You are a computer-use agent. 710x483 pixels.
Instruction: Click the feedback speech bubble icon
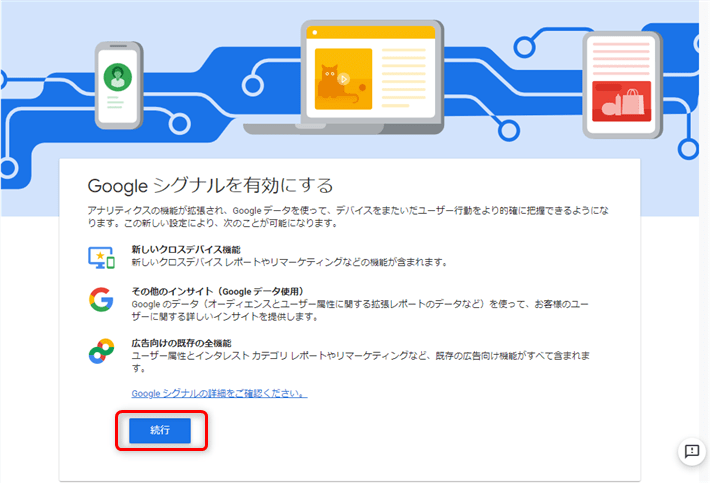tap(691, 451)
